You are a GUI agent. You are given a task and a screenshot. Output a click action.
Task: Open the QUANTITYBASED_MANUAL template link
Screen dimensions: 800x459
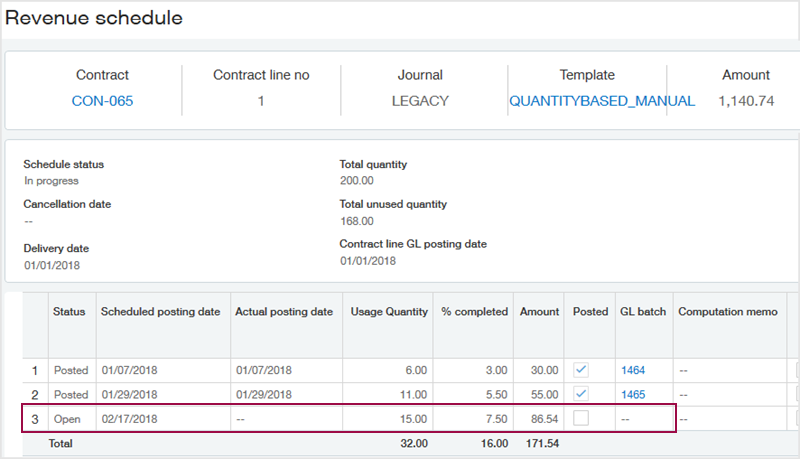(x=601, y=101)
